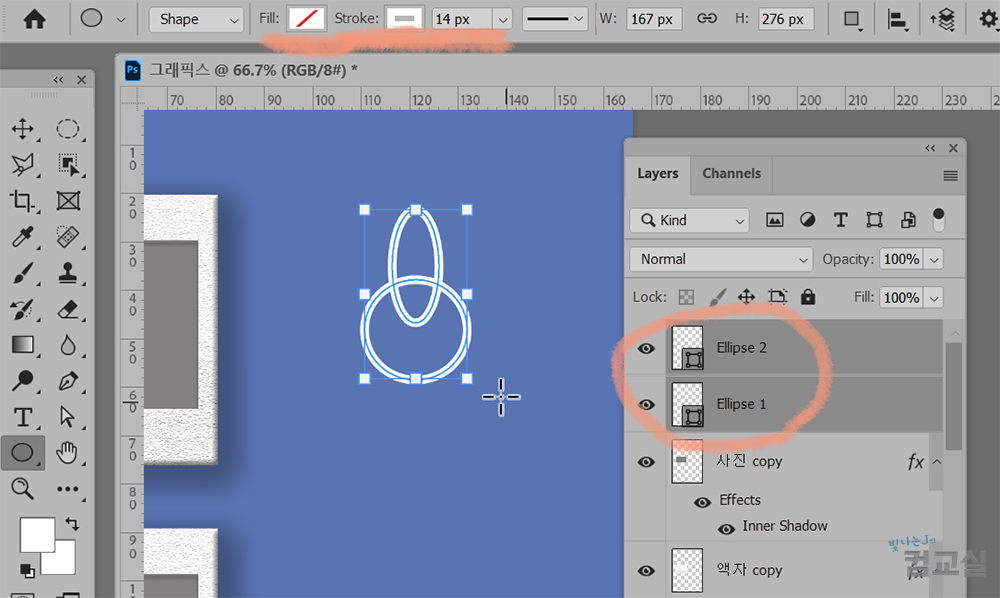Filter layers by pixel layers

point(774,220)
